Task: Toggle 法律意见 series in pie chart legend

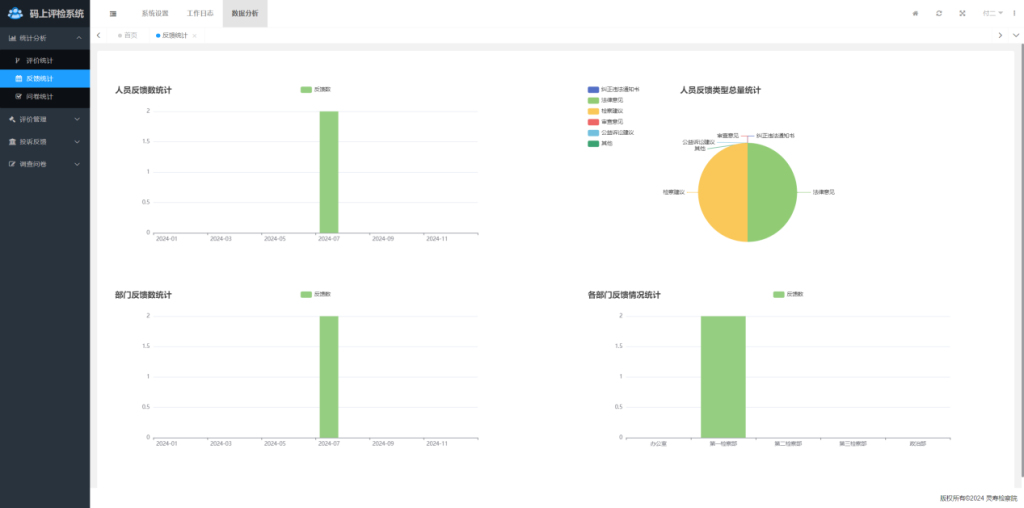Action: 606,100
